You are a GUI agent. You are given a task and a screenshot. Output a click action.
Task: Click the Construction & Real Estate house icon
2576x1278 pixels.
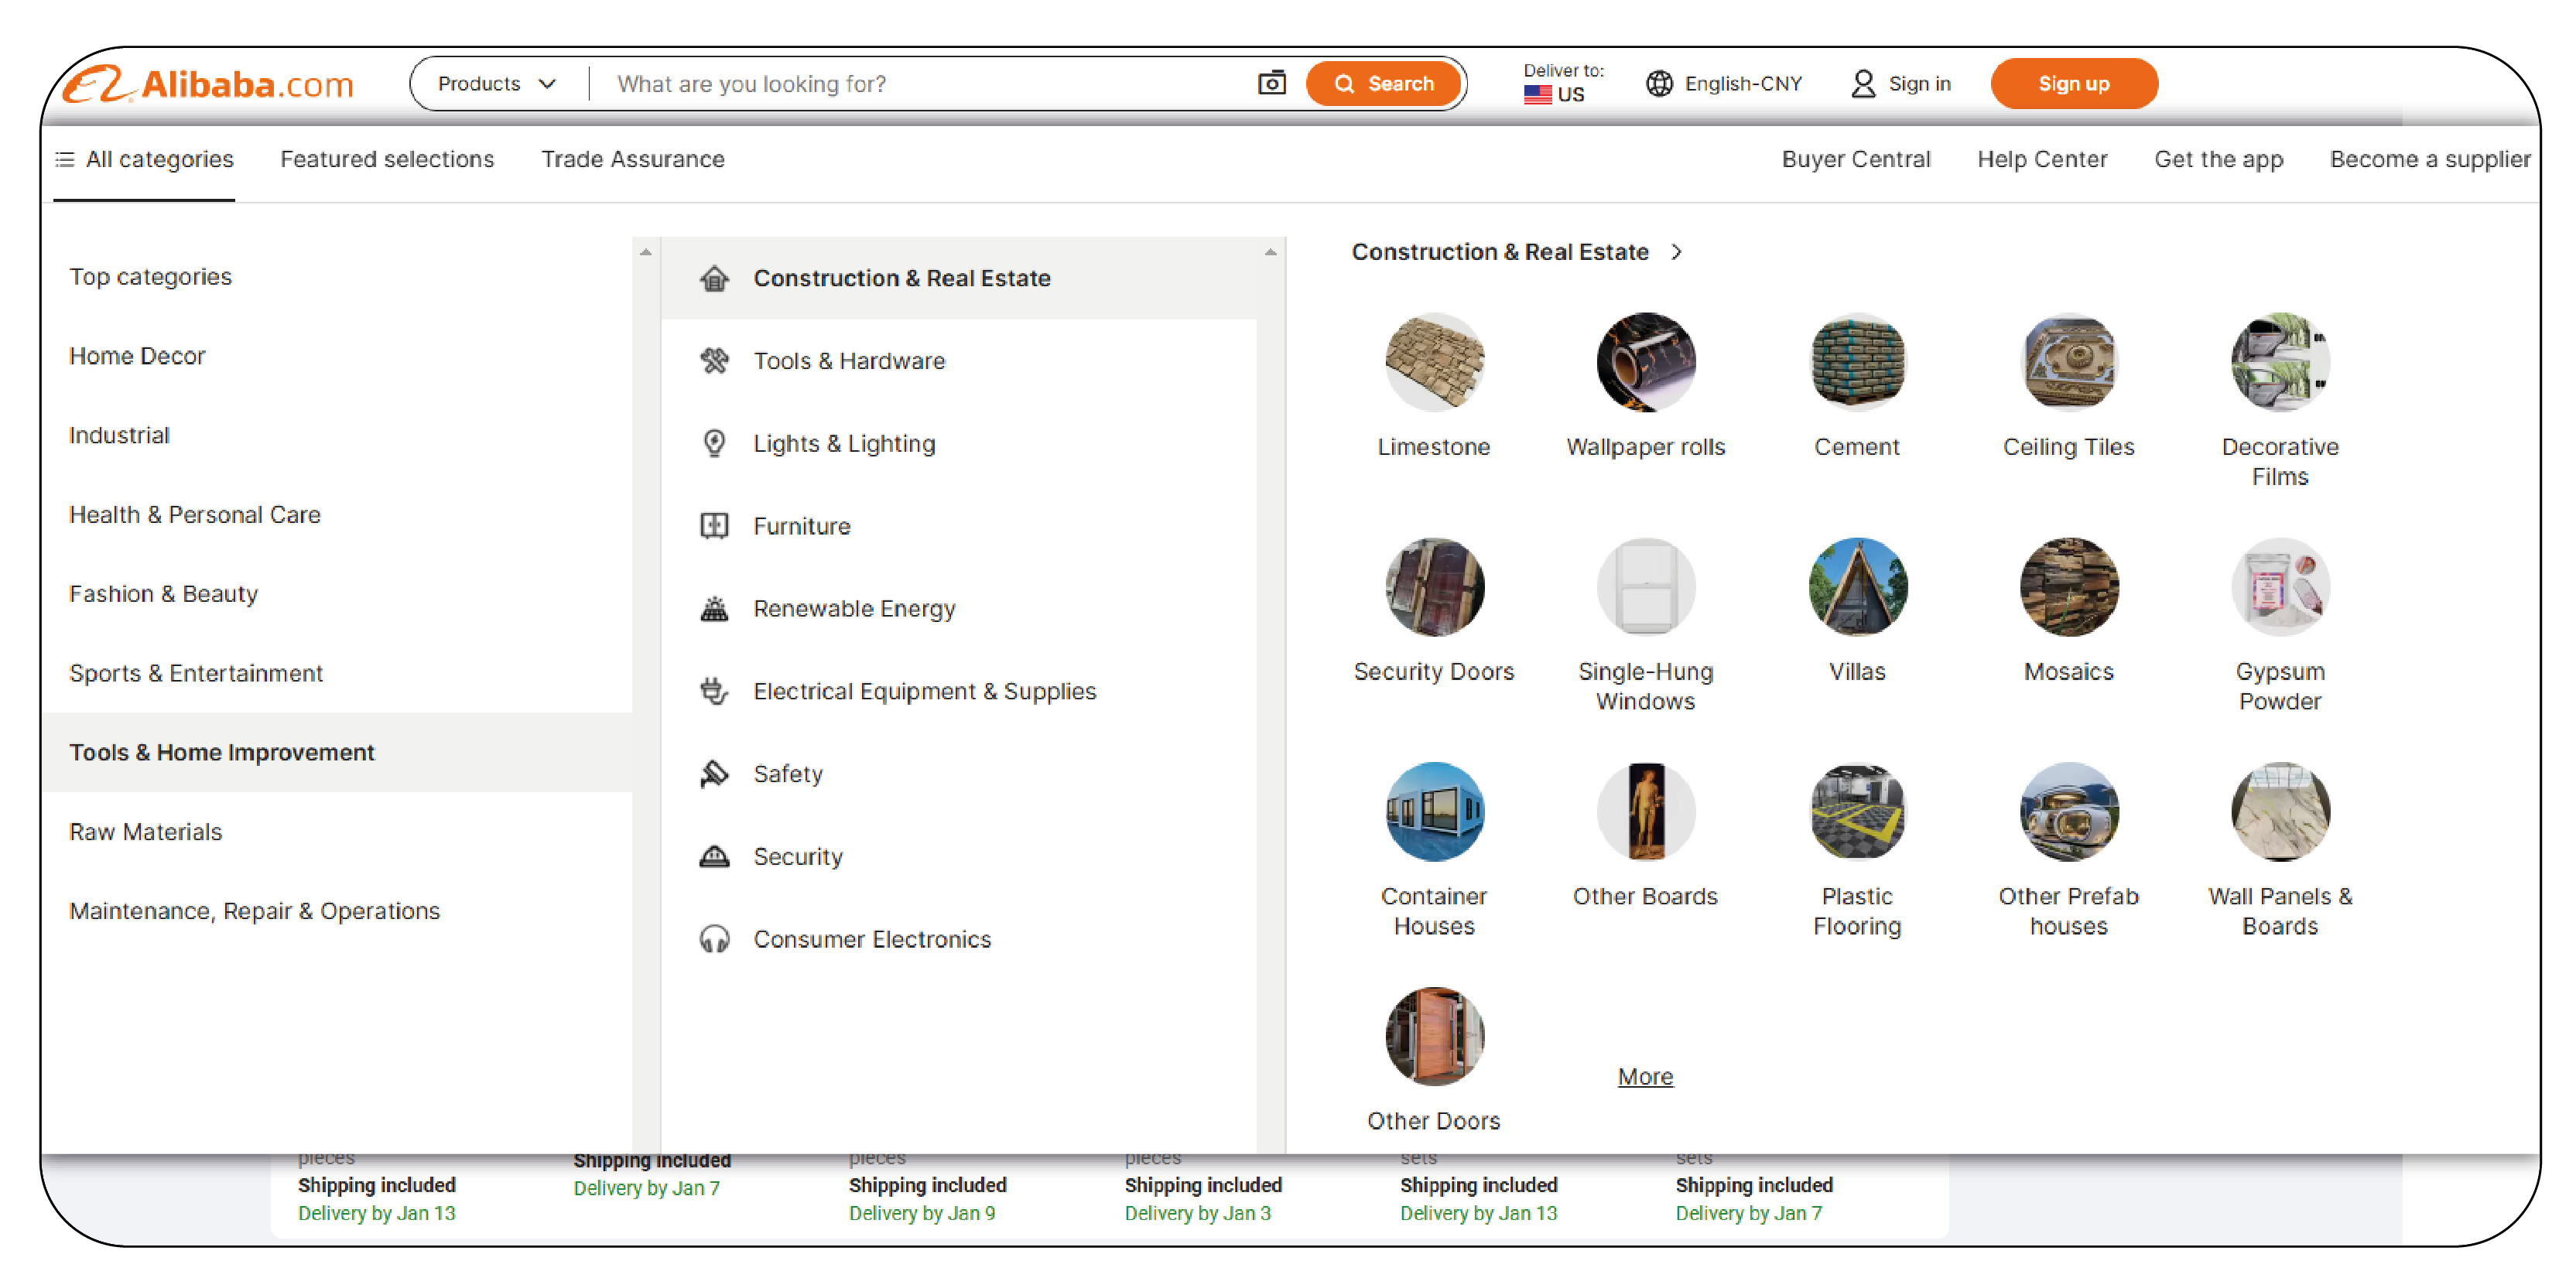714,278
